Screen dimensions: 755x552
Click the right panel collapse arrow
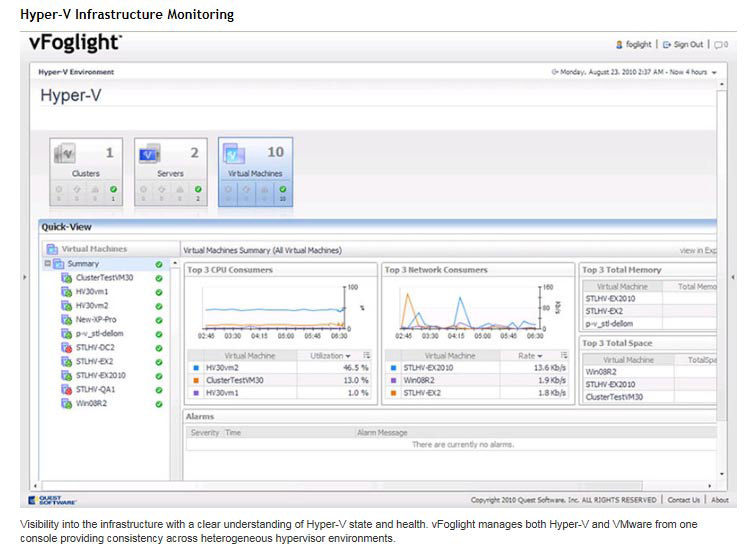click(732, 277)
